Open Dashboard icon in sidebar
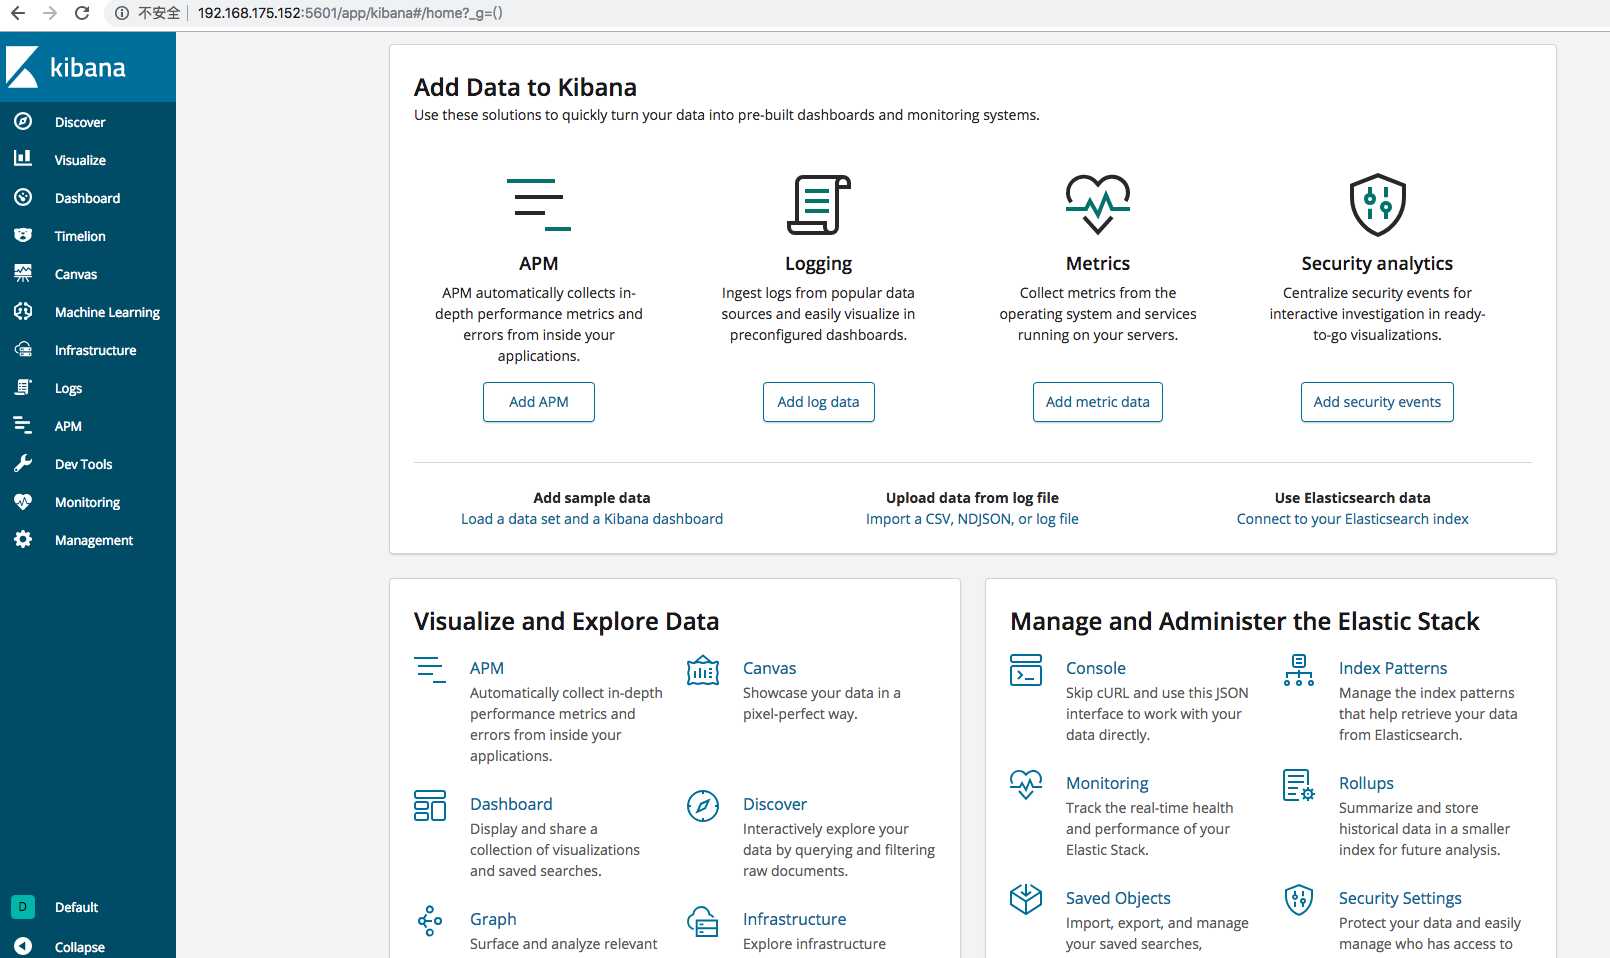 (x=23, y=197)
